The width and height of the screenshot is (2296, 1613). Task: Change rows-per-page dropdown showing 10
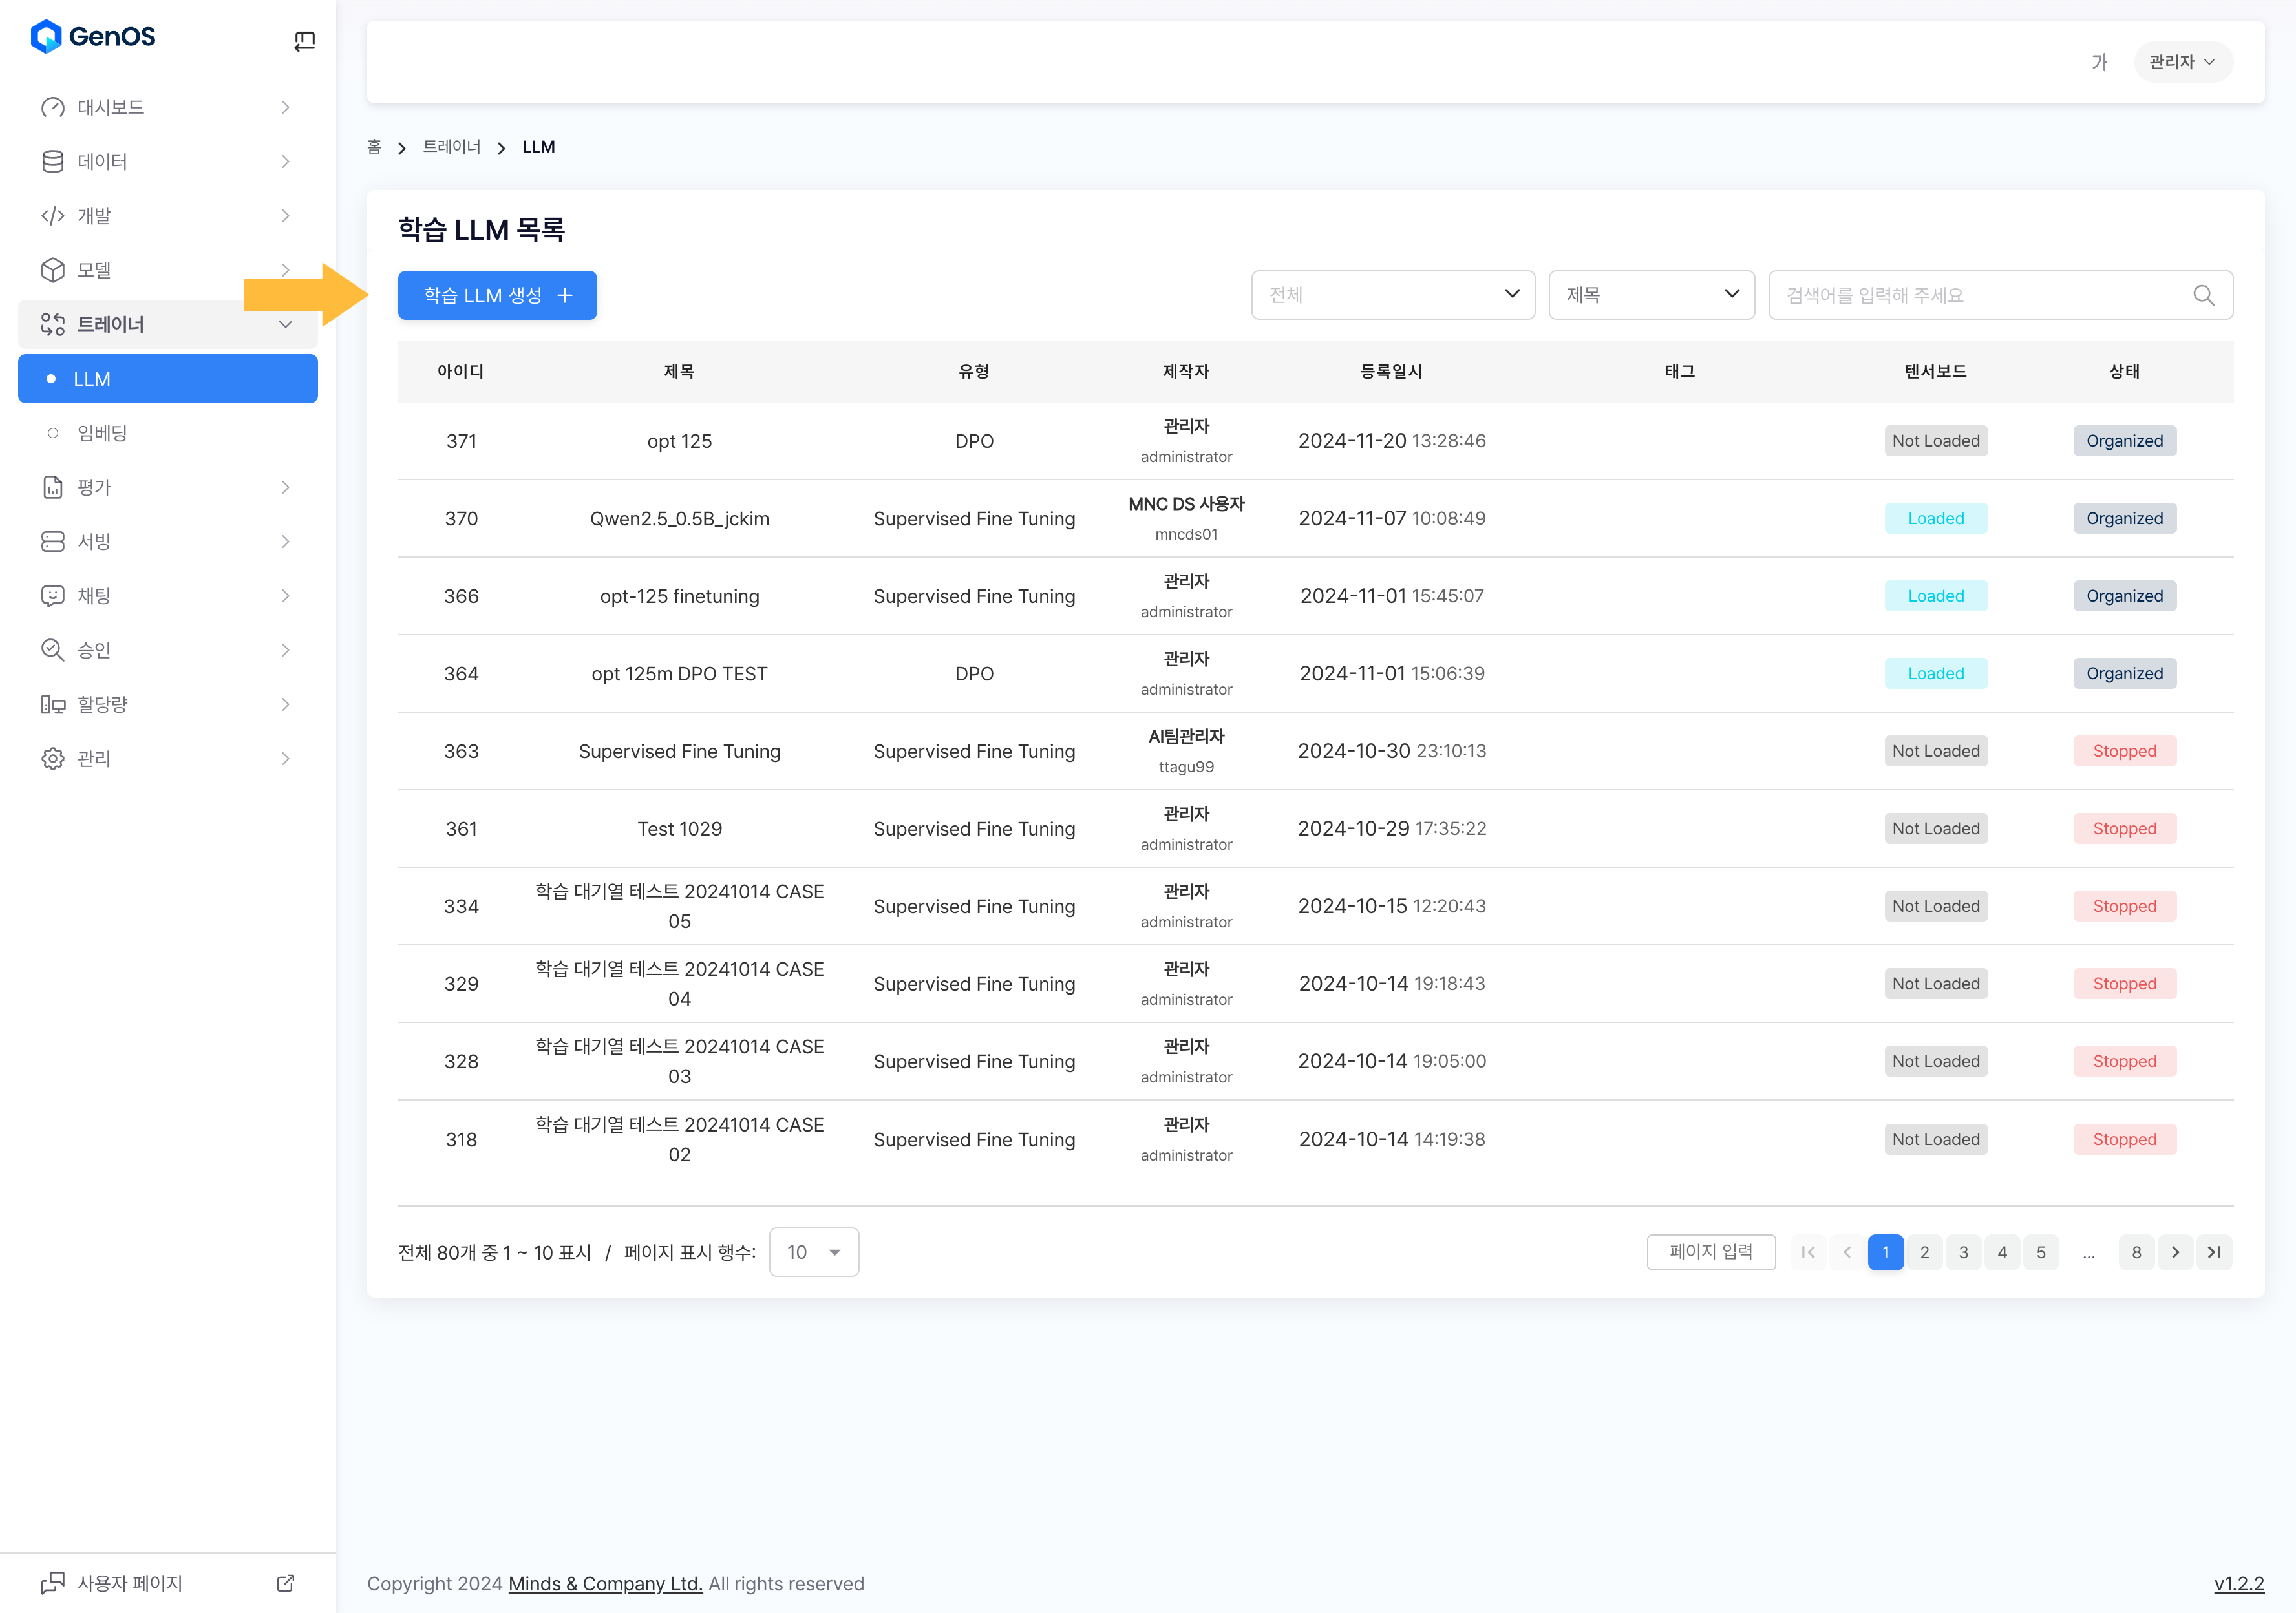click(813, 1252)
